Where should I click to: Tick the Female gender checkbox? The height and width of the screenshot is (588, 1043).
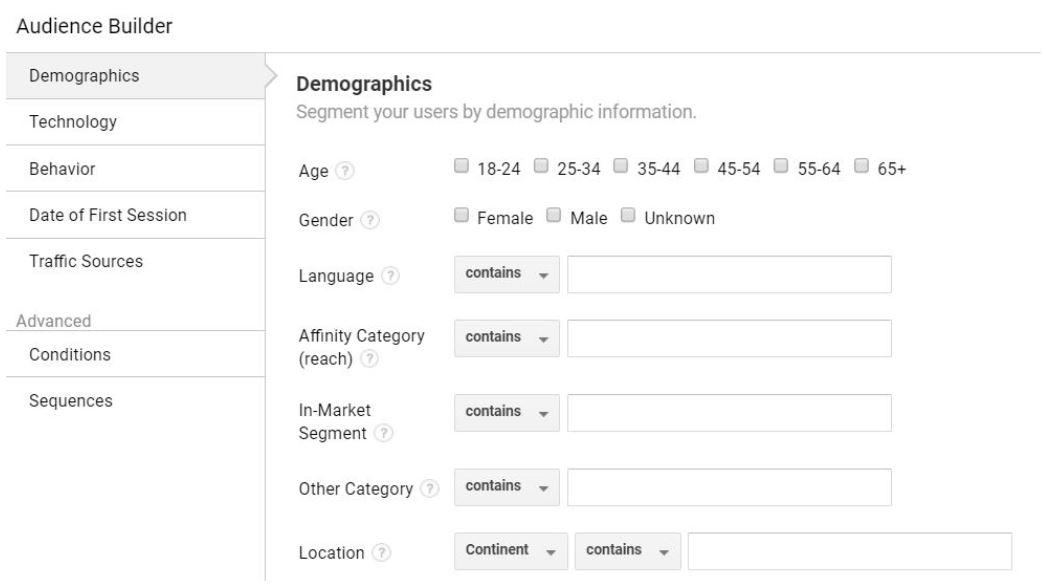[x=461, y=215]
